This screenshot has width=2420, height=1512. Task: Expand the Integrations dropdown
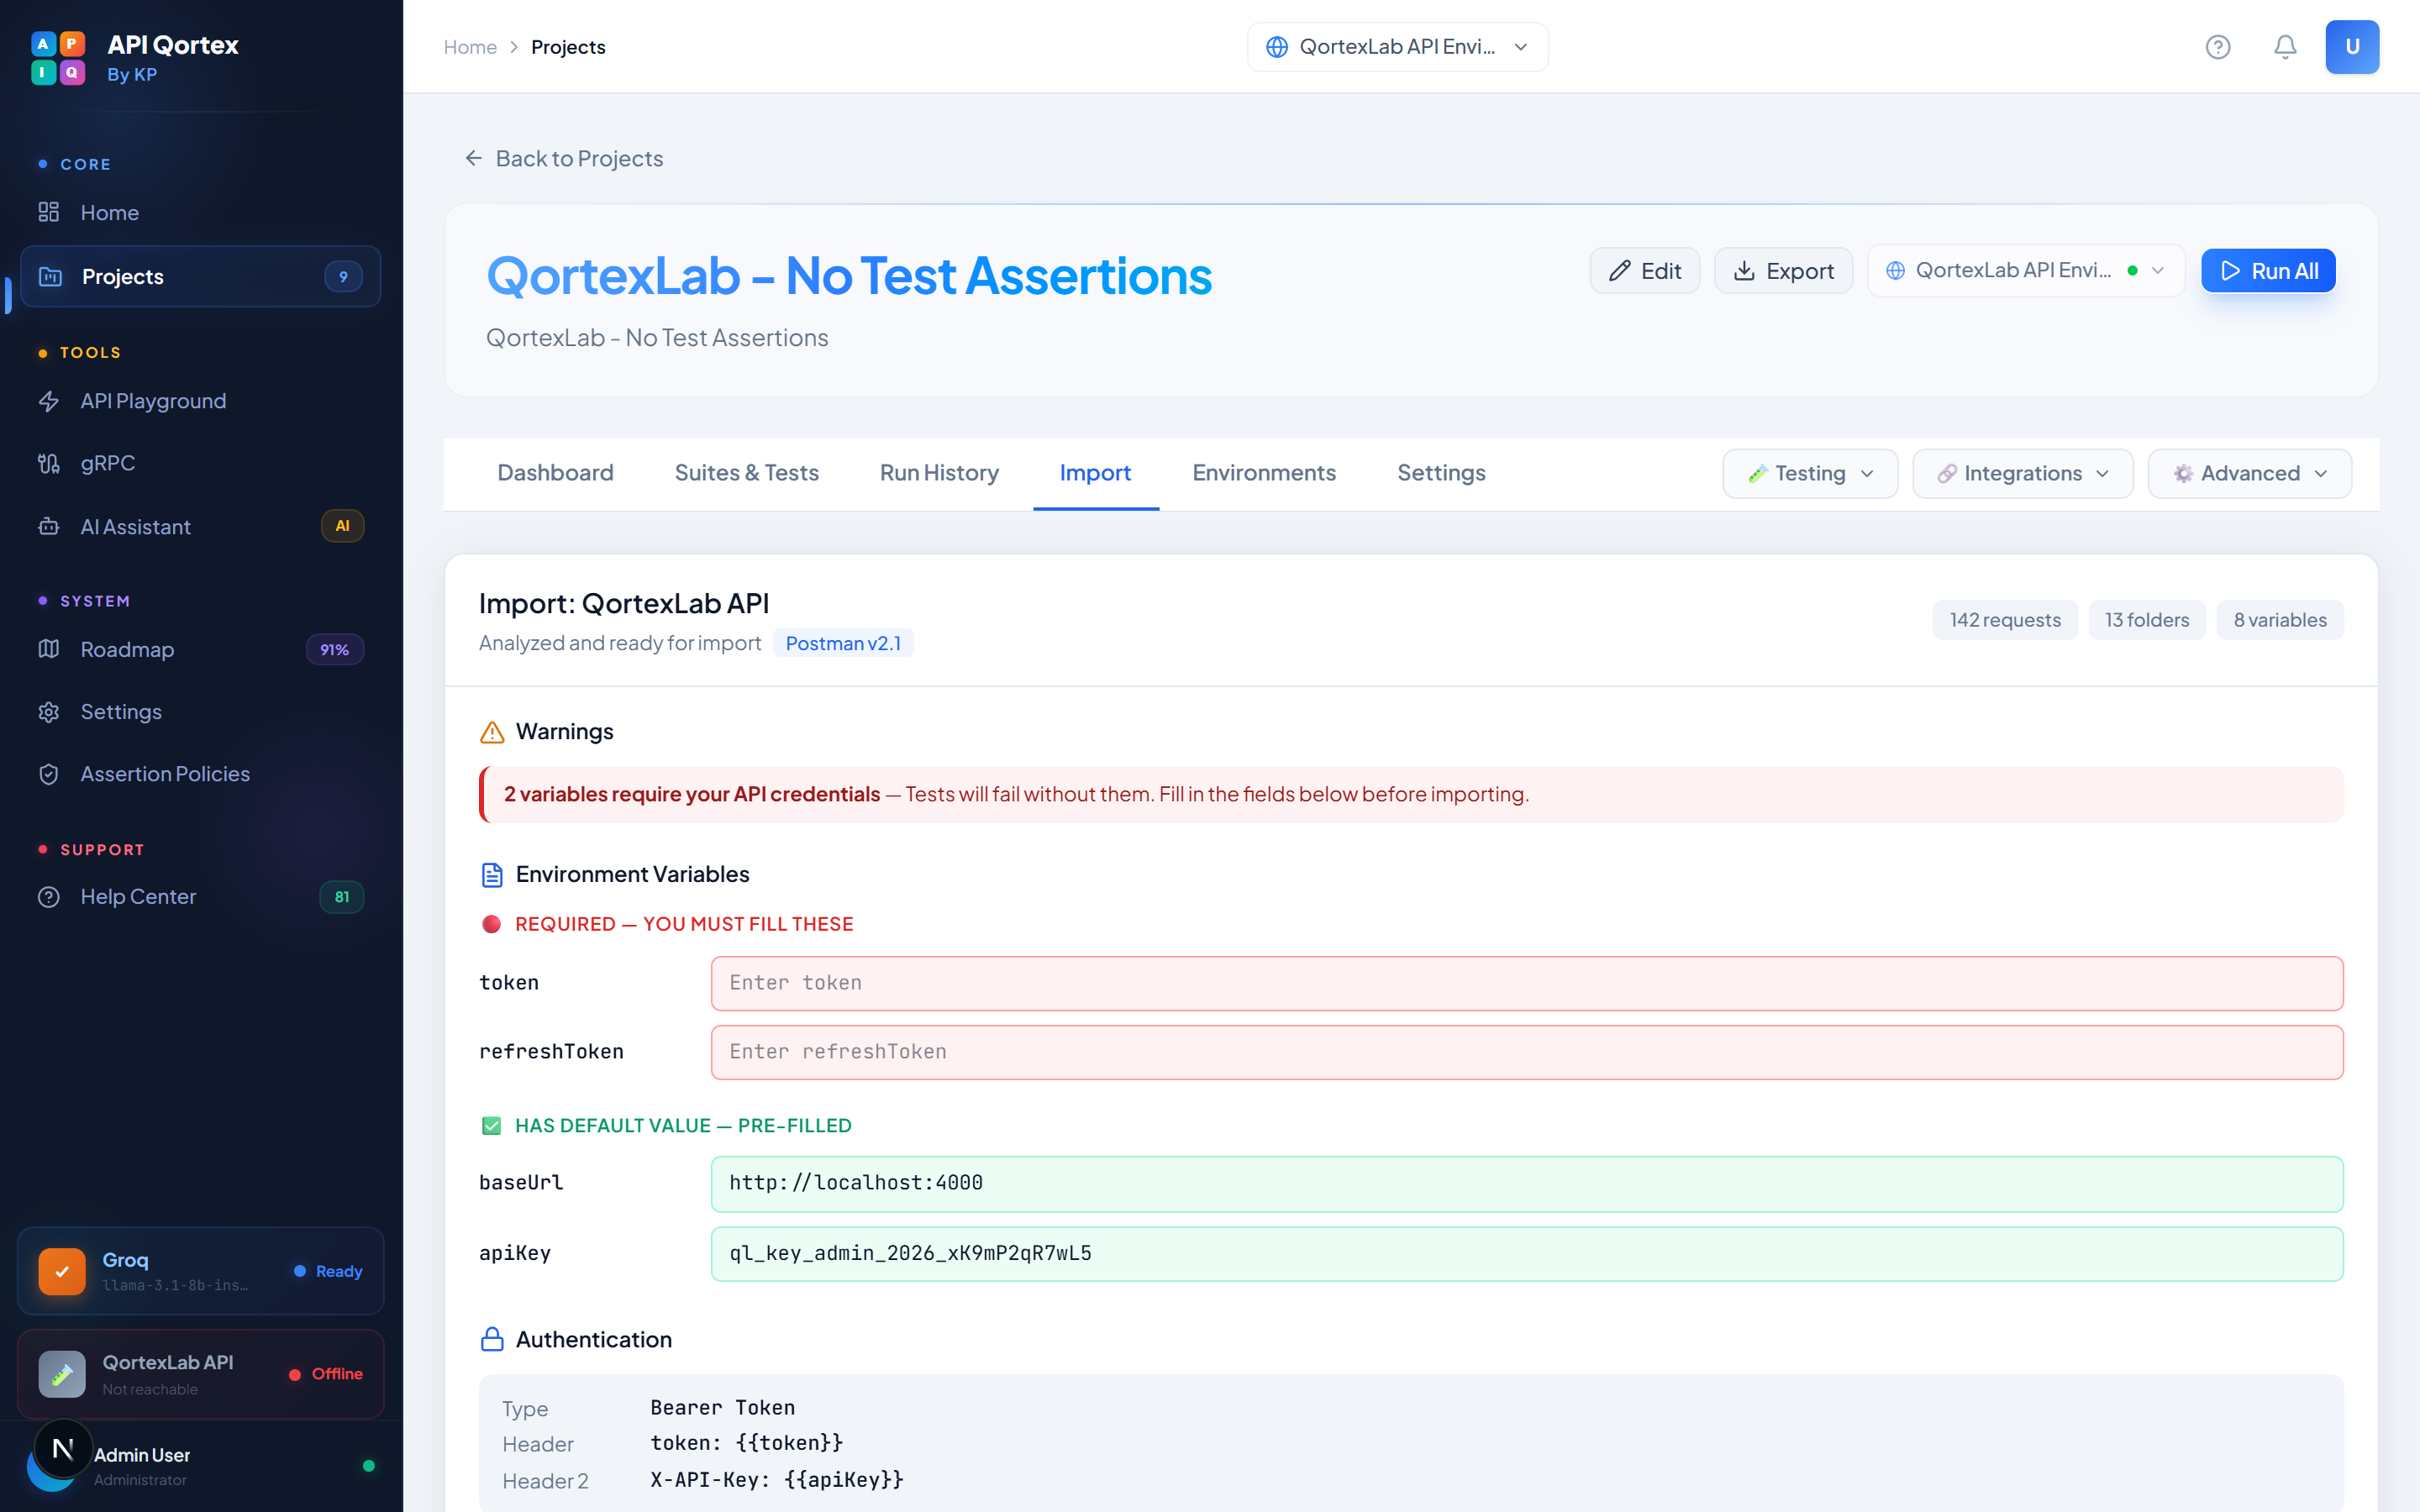pos(2022,473)
